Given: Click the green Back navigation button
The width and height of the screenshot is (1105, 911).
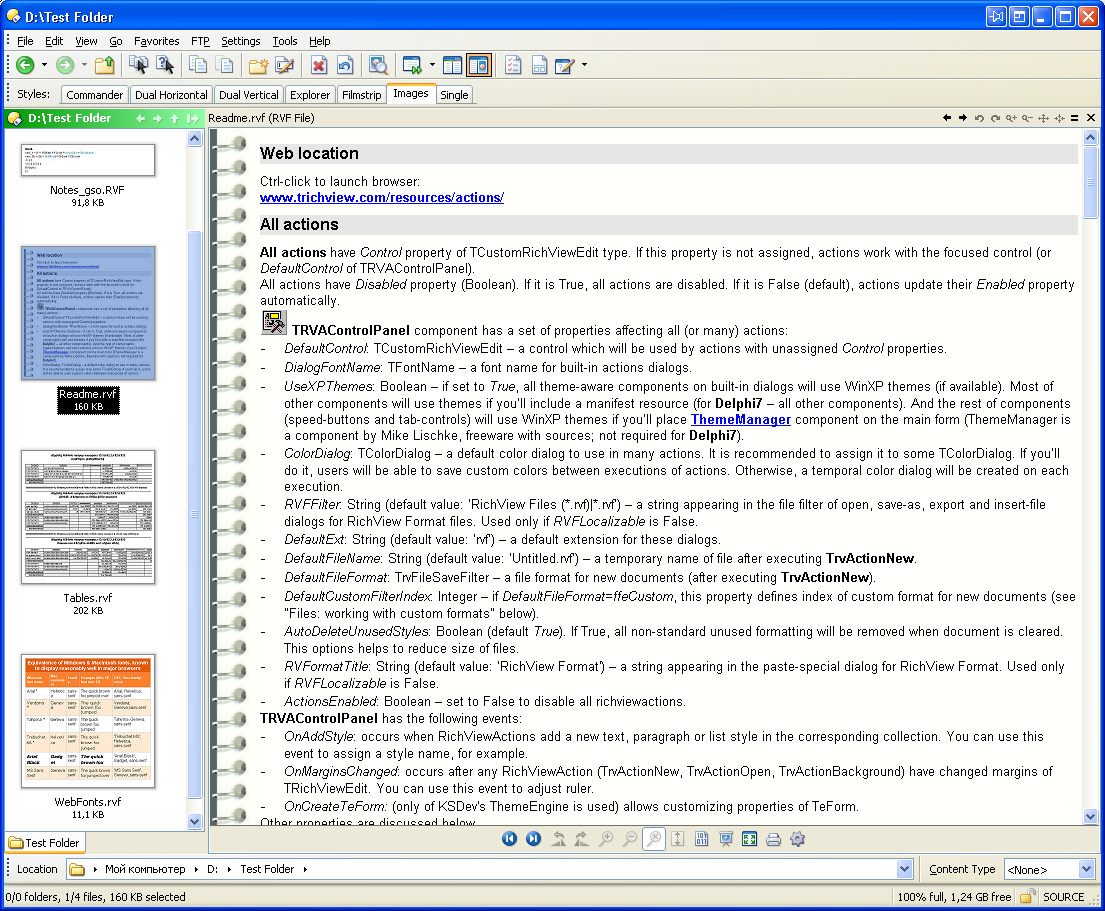Looking at the screenshot, I should coord(25,66).
